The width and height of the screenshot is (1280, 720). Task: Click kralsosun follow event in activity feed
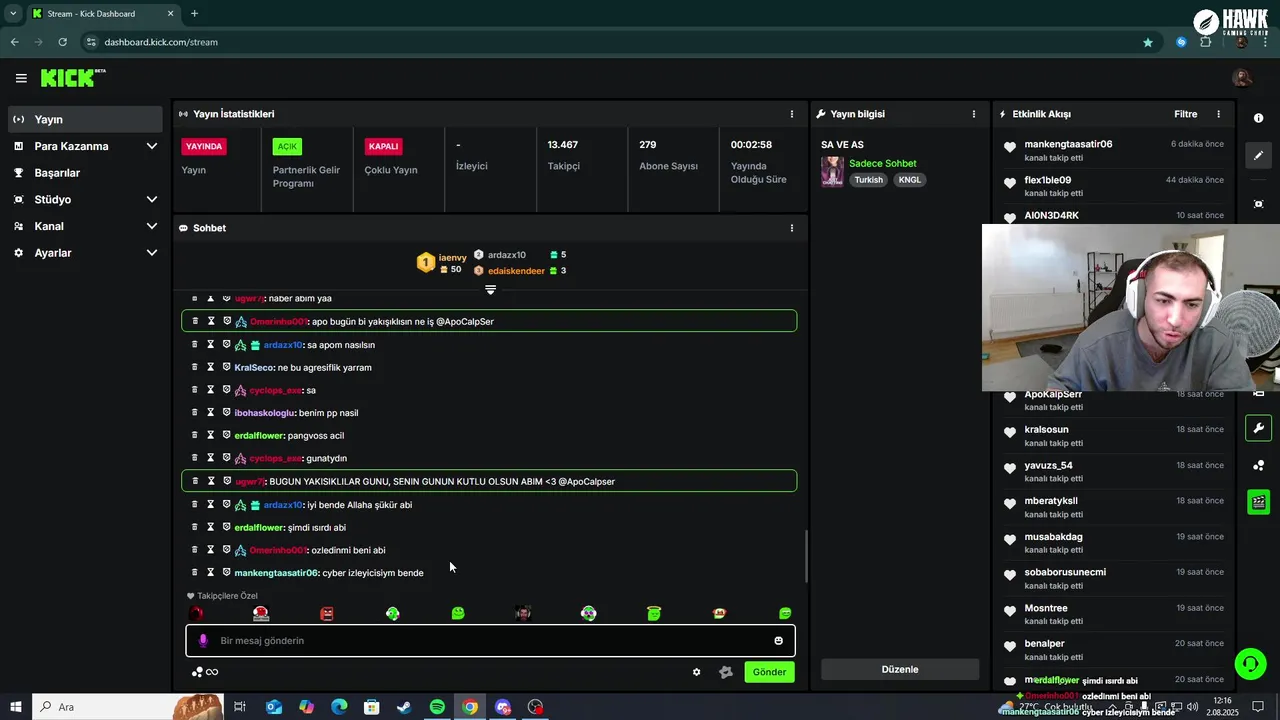click(x=1113, y=435)
